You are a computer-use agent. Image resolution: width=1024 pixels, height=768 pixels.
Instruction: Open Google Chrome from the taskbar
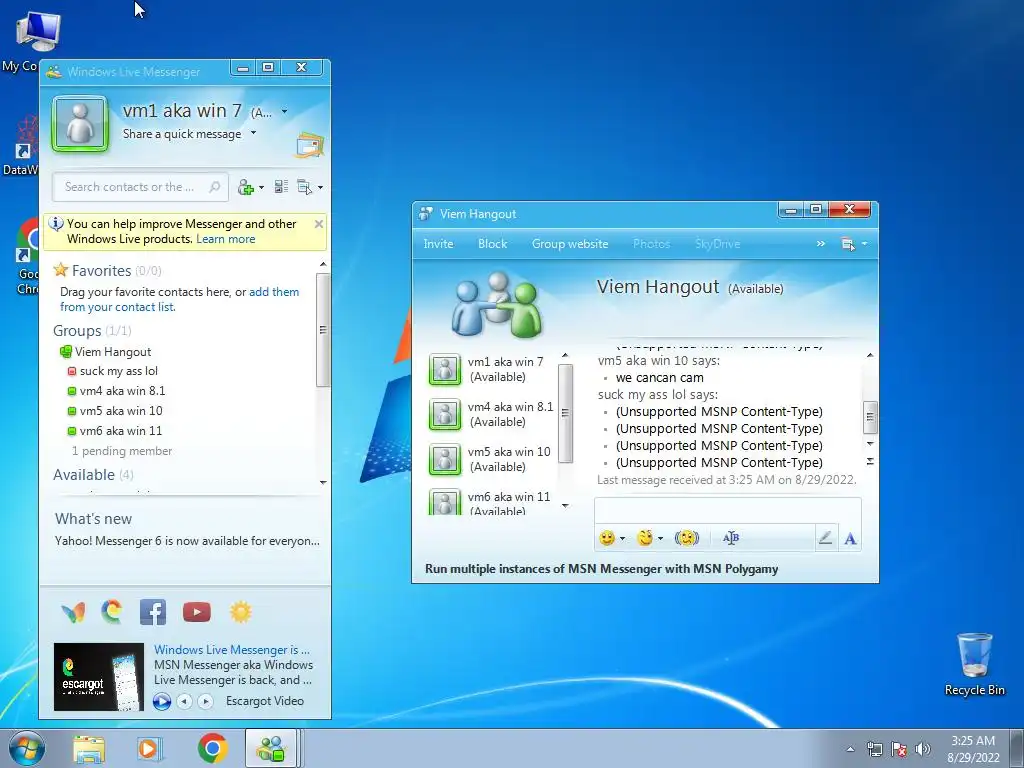click(x=213, y=748)
